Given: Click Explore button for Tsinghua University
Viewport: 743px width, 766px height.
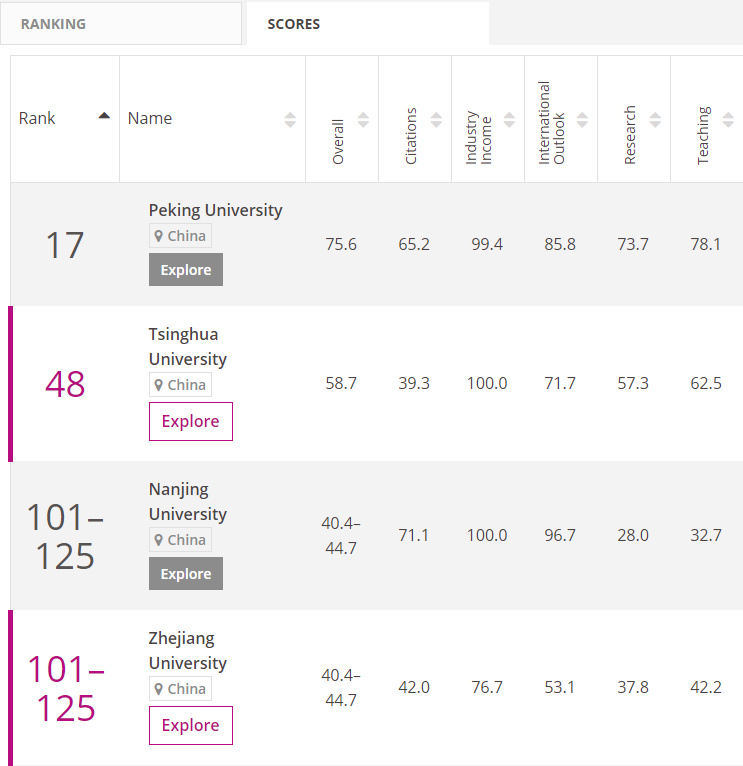Looking at the screenshot, I should [190, 421].
